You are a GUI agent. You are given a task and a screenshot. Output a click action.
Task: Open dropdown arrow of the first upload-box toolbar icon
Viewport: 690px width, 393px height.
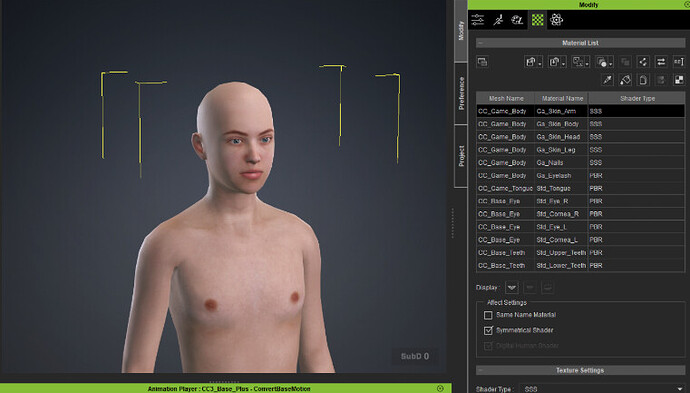click(x=540, y=64)
